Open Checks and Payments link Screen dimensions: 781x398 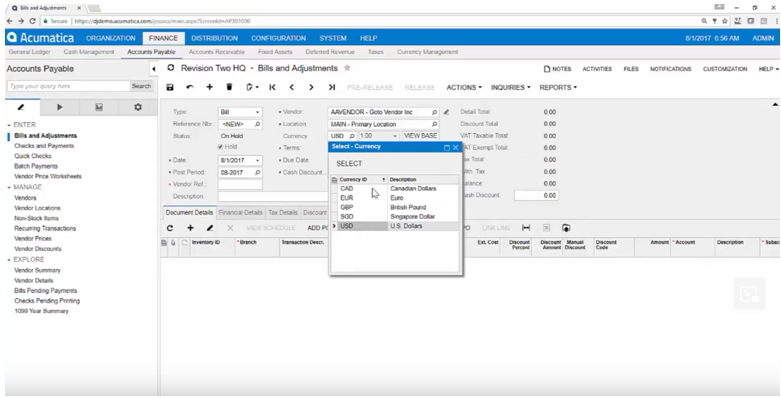[44, 146]
